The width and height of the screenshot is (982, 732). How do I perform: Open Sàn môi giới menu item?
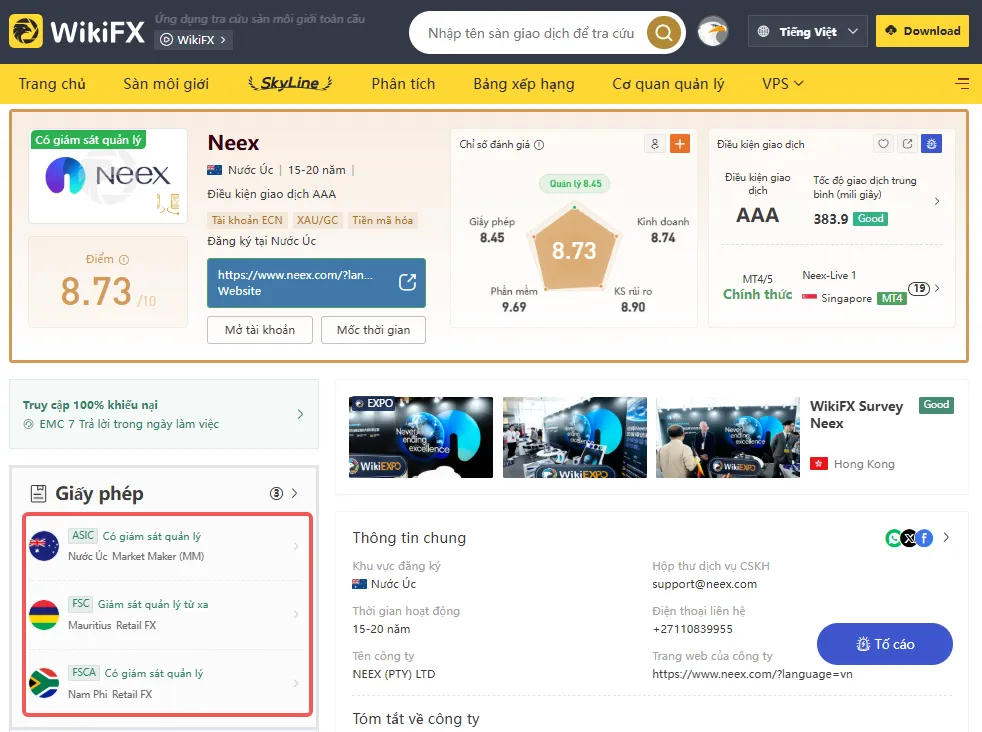[x=166, y=83]
